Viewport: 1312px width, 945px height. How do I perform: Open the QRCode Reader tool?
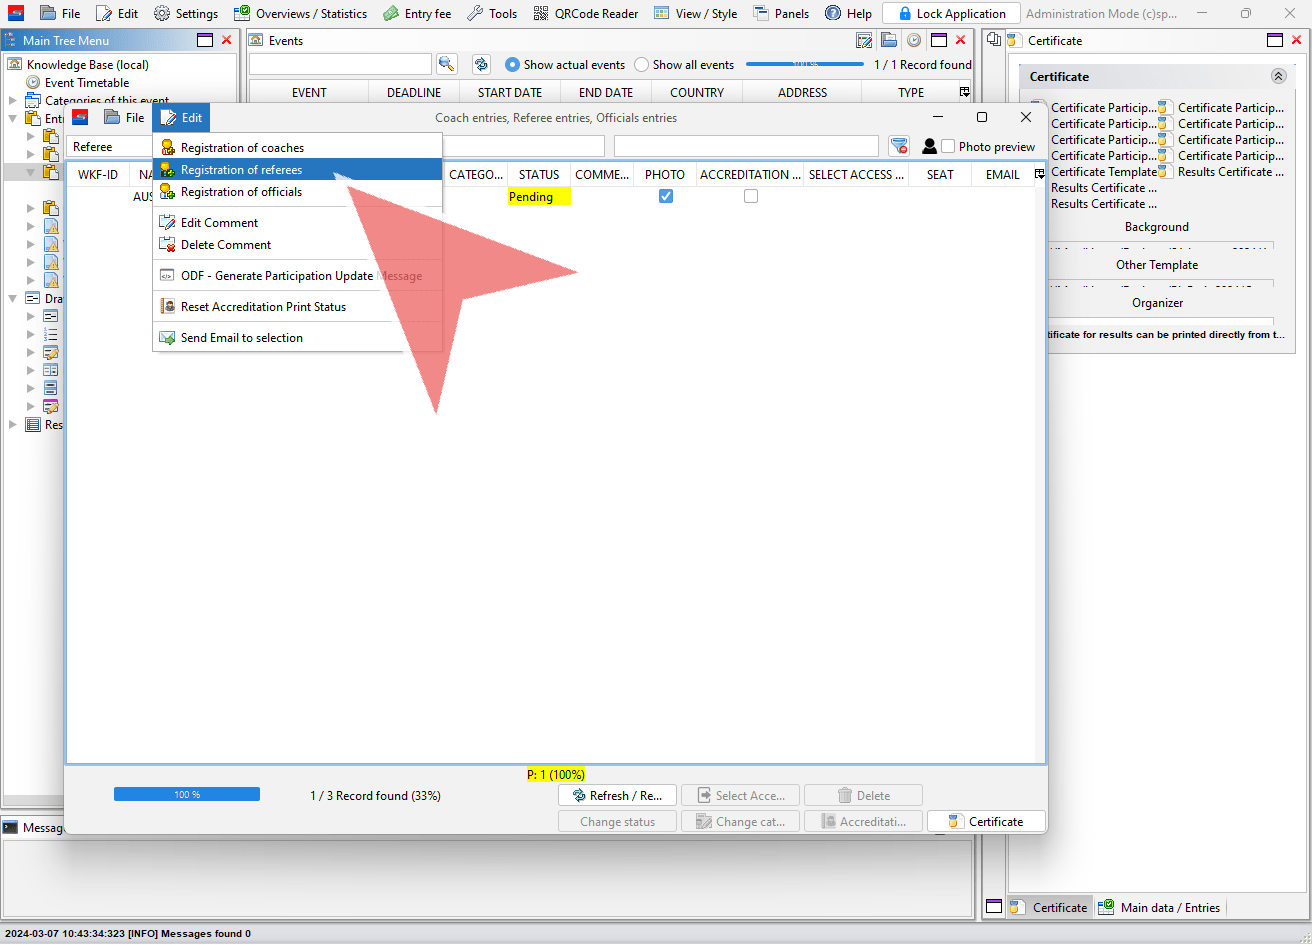click(x=587, y=13)
